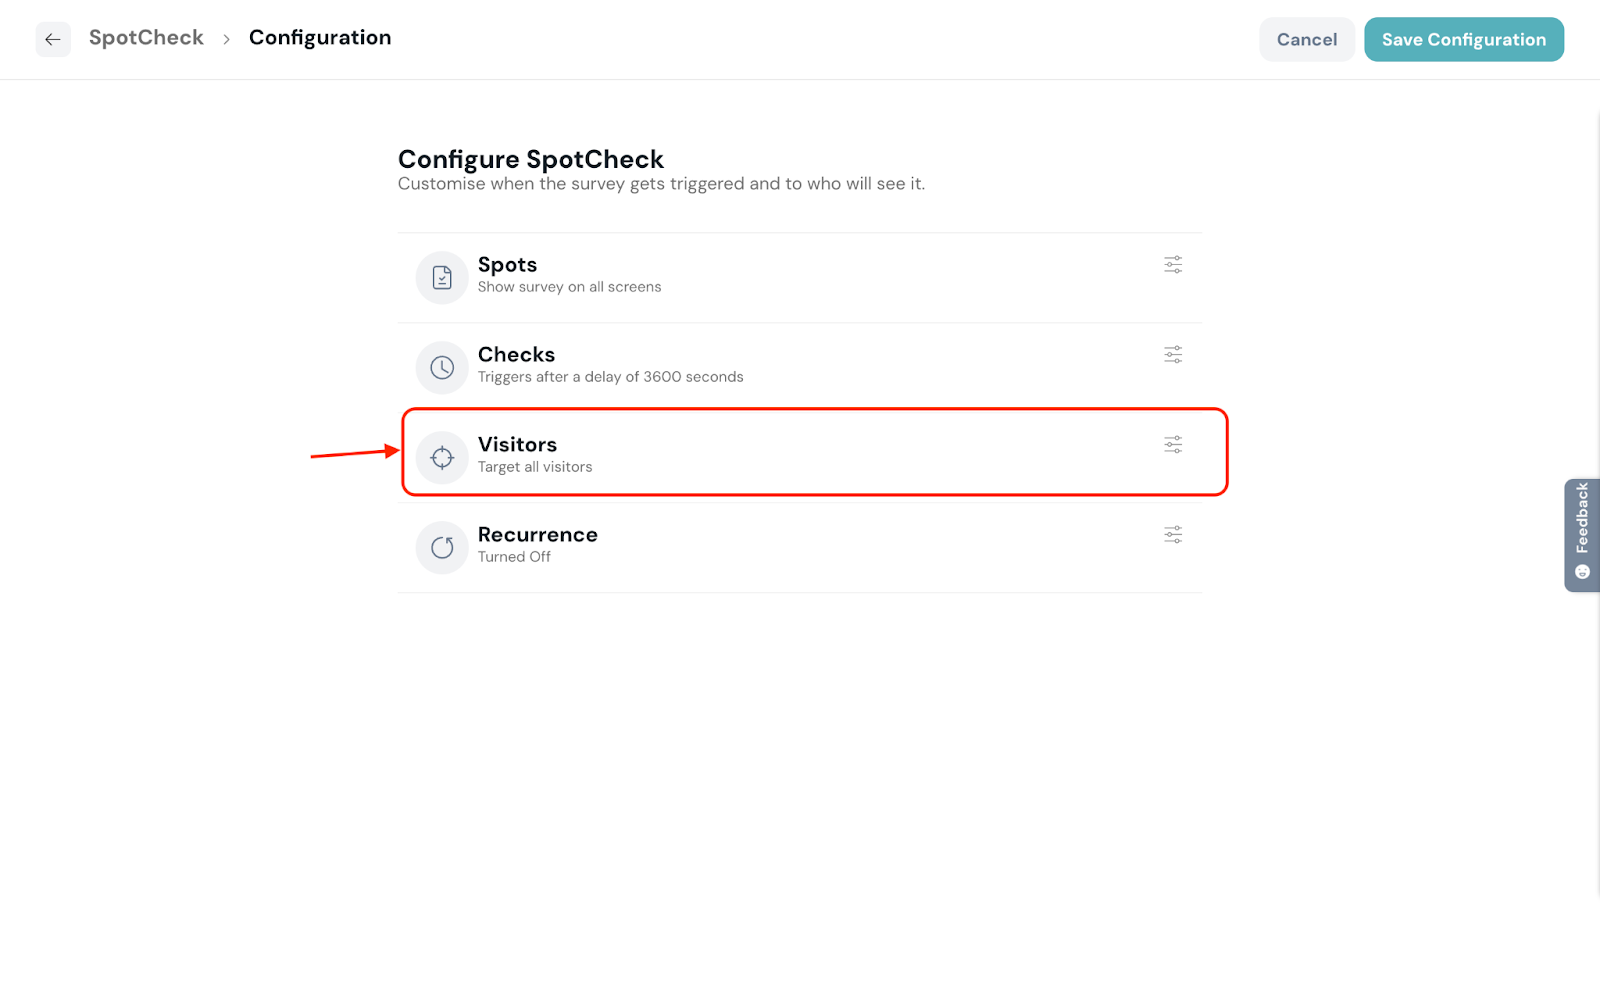The height and width of the screenshot is (1000, 1600).
Task: Open the Recurrence settings sliders icon
Action: pyautogui.click(x=1173, y=535)
